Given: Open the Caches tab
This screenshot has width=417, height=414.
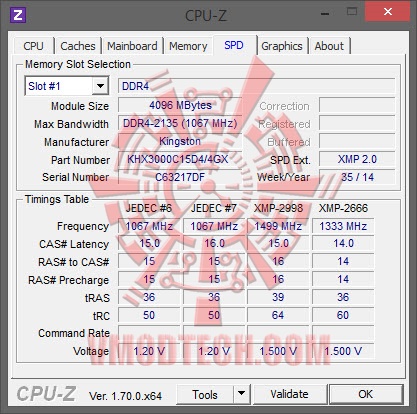Looking at the screenshot, I should coord(78,46).
